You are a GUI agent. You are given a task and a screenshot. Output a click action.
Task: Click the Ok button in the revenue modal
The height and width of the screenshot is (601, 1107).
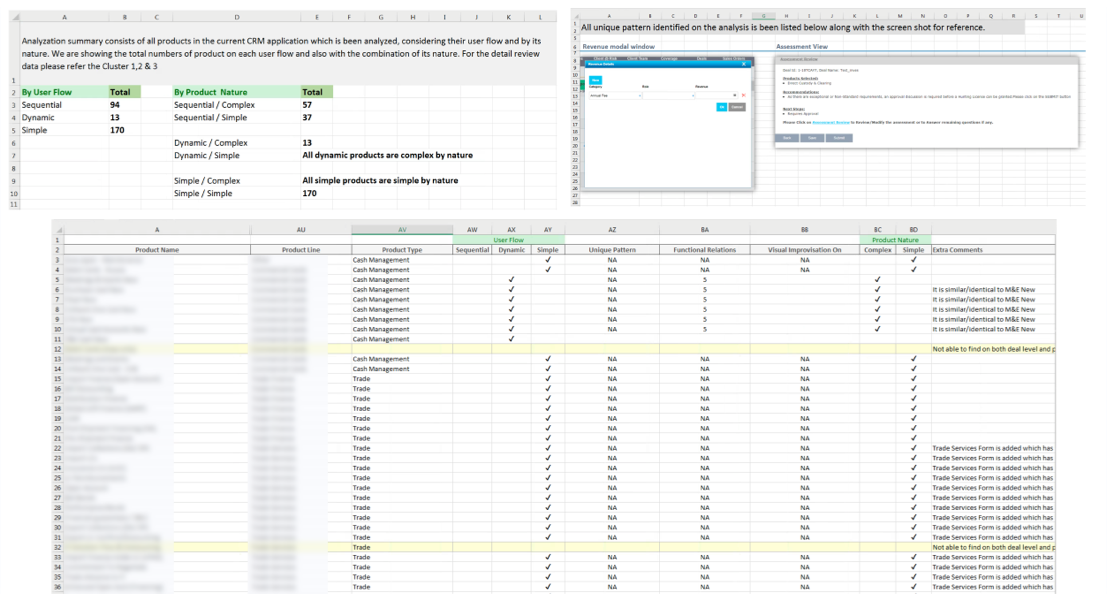pos(721,107)
